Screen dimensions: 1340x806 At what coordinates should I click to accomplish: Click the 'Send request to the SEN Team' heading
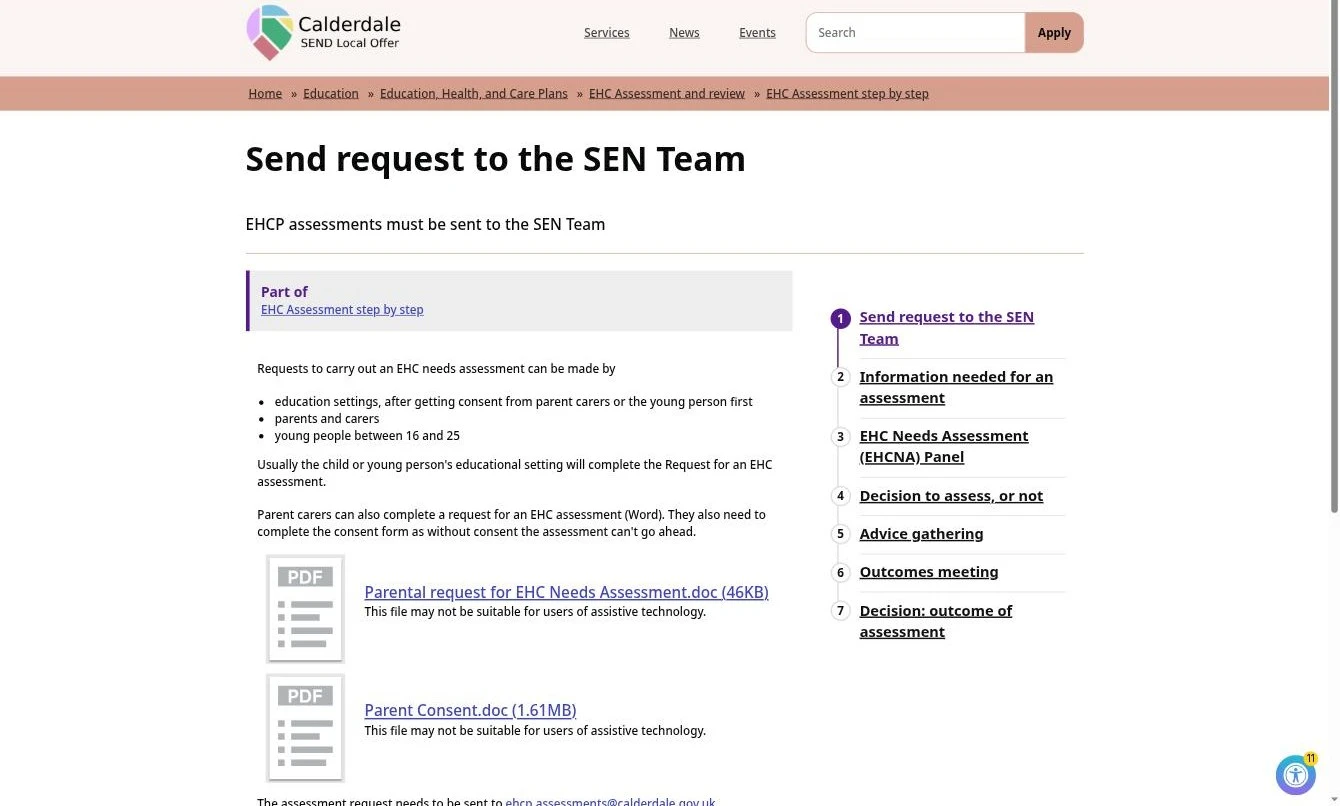click(495, 159)
